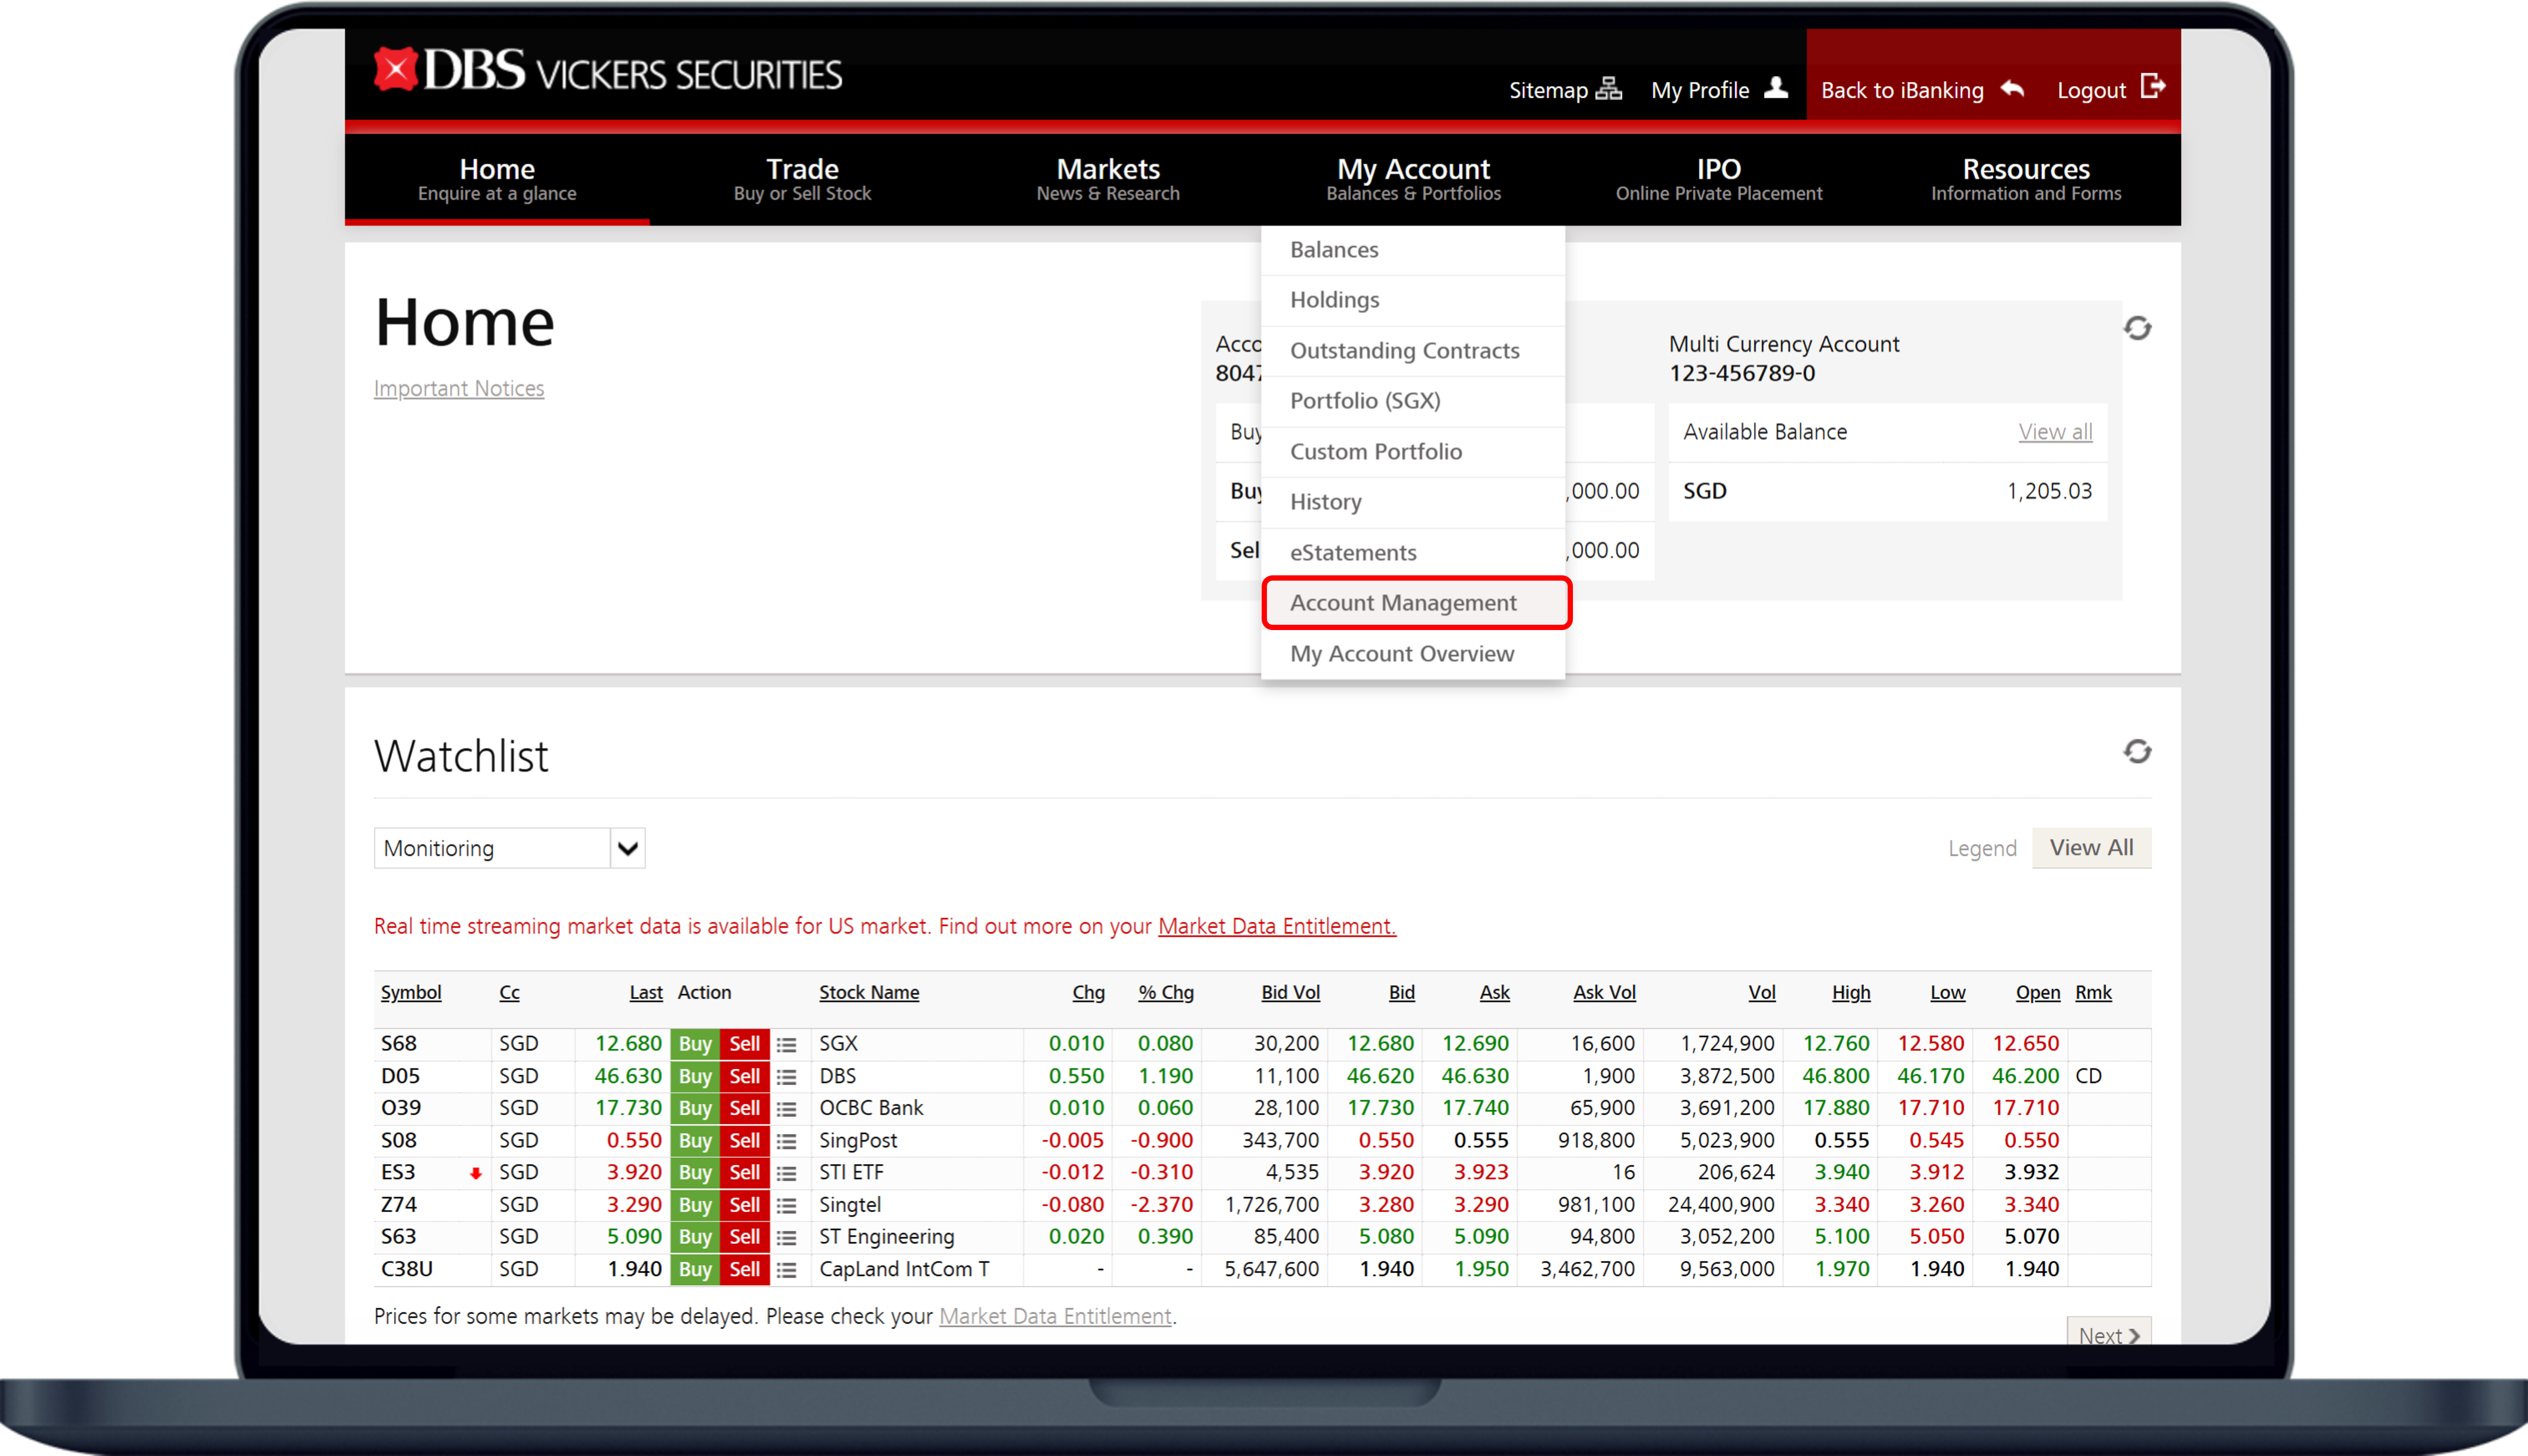This screenshot has height=1456, width=2528.
Task: Click the DBS Vickers Securities logo
Action: click(607, 71)
